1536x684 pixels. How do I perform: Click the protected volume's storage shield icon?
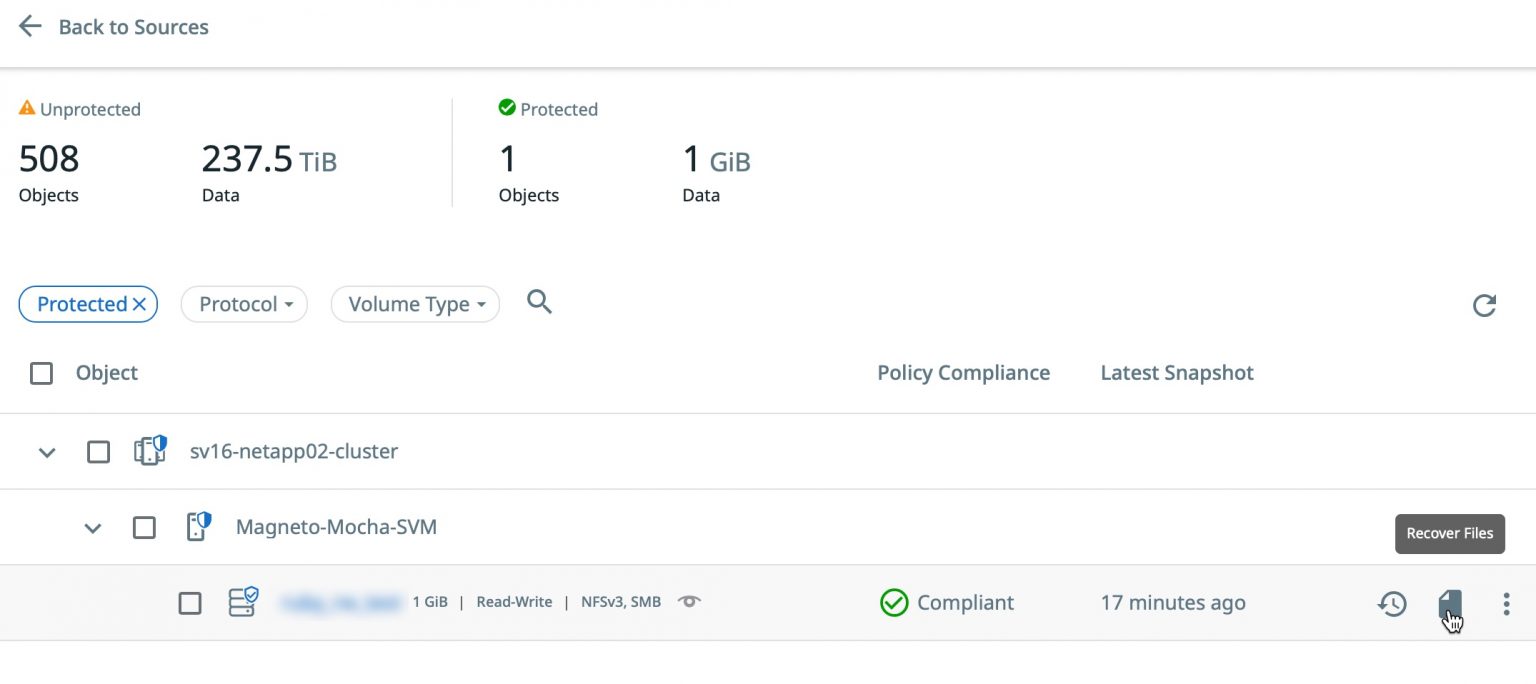[242, 601]
